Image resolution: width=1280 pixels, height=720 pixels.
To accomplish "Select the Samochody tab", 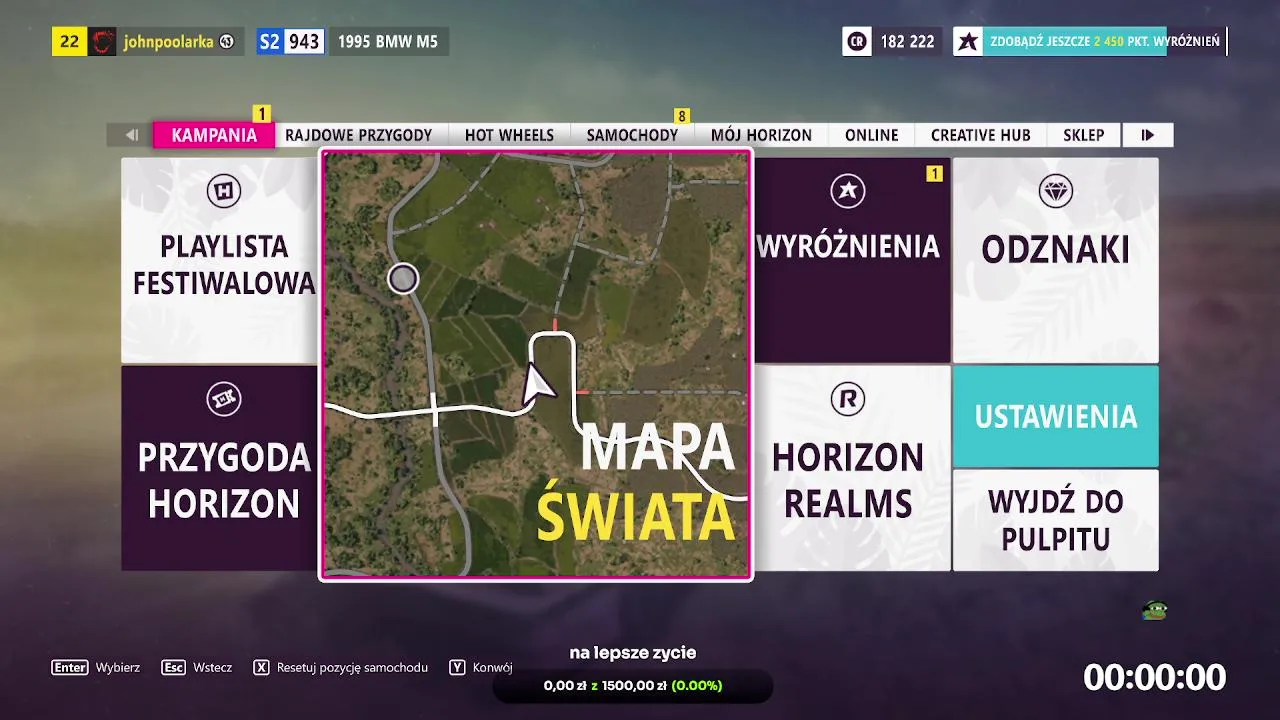I will [632, 135].
